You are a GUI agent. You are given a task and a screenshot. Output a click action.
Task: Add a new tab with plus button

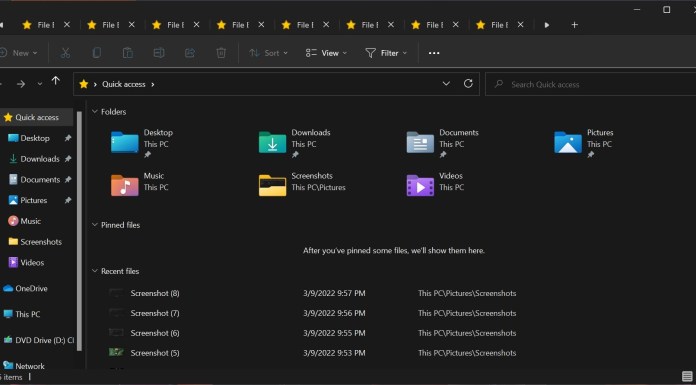tap(574, 25)
